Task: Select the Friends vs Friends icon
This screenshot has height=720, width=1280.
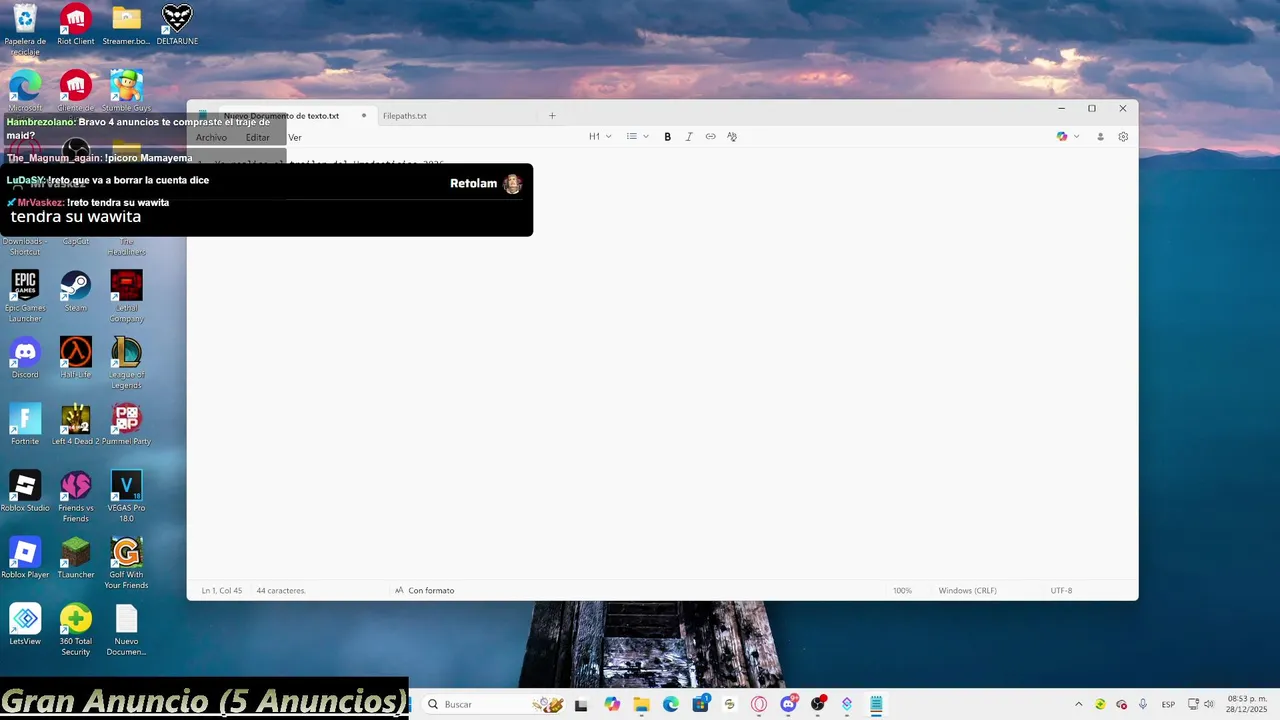Action: point(76,497)
